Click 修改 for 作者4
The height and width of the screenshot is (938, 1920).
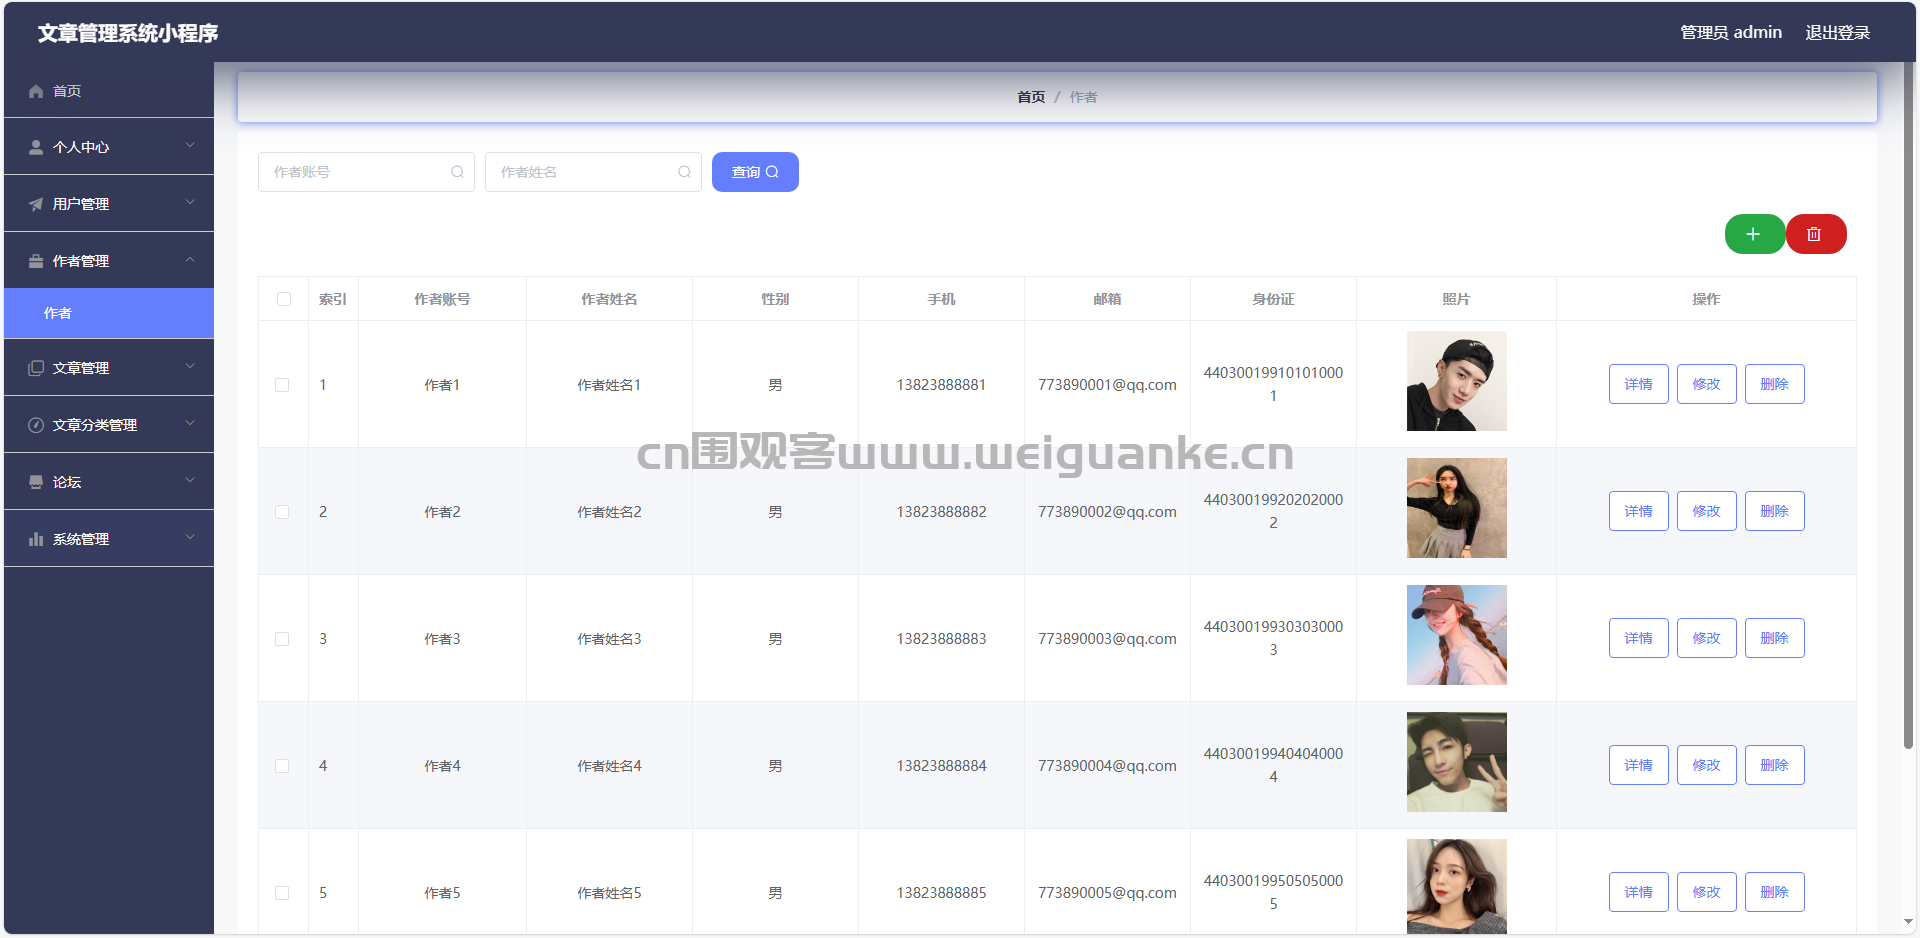tap(1706, 765)
